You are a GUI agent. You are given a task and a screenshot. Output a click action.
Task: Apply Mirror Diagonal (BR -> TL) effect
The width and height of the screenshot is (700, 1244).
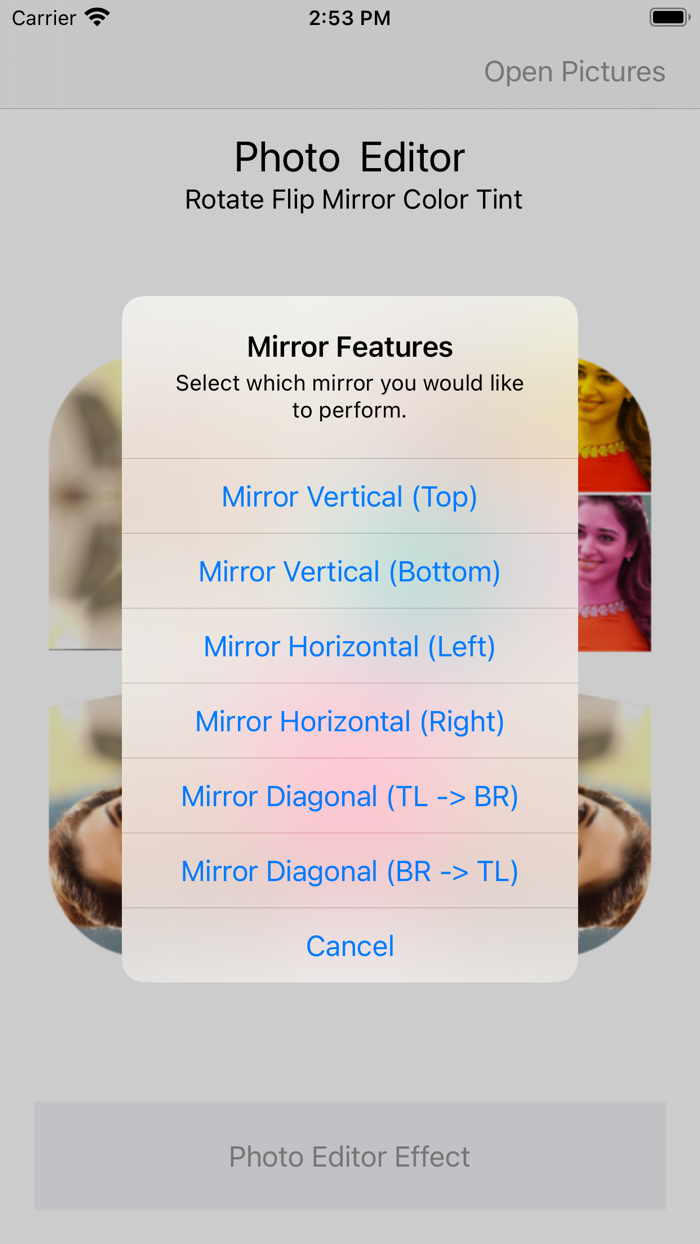tap(349, 871)
